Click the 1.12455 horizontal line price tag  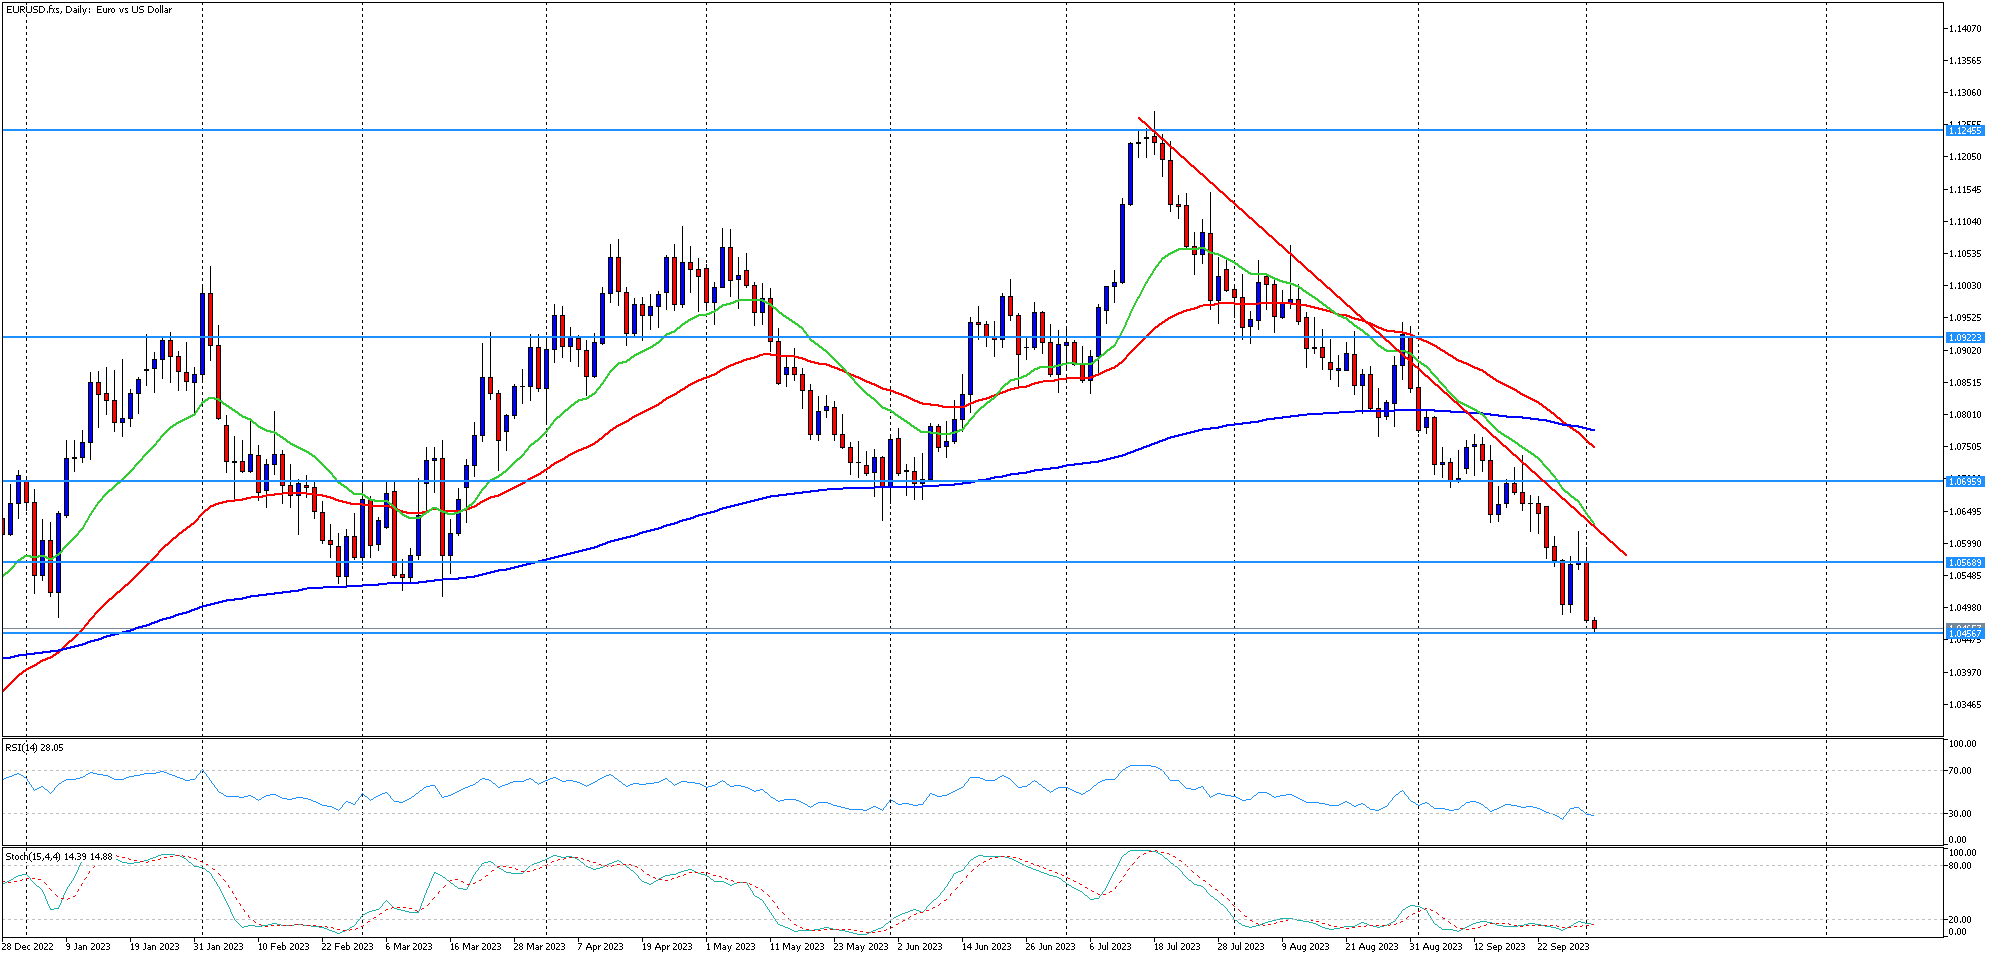1964,131
